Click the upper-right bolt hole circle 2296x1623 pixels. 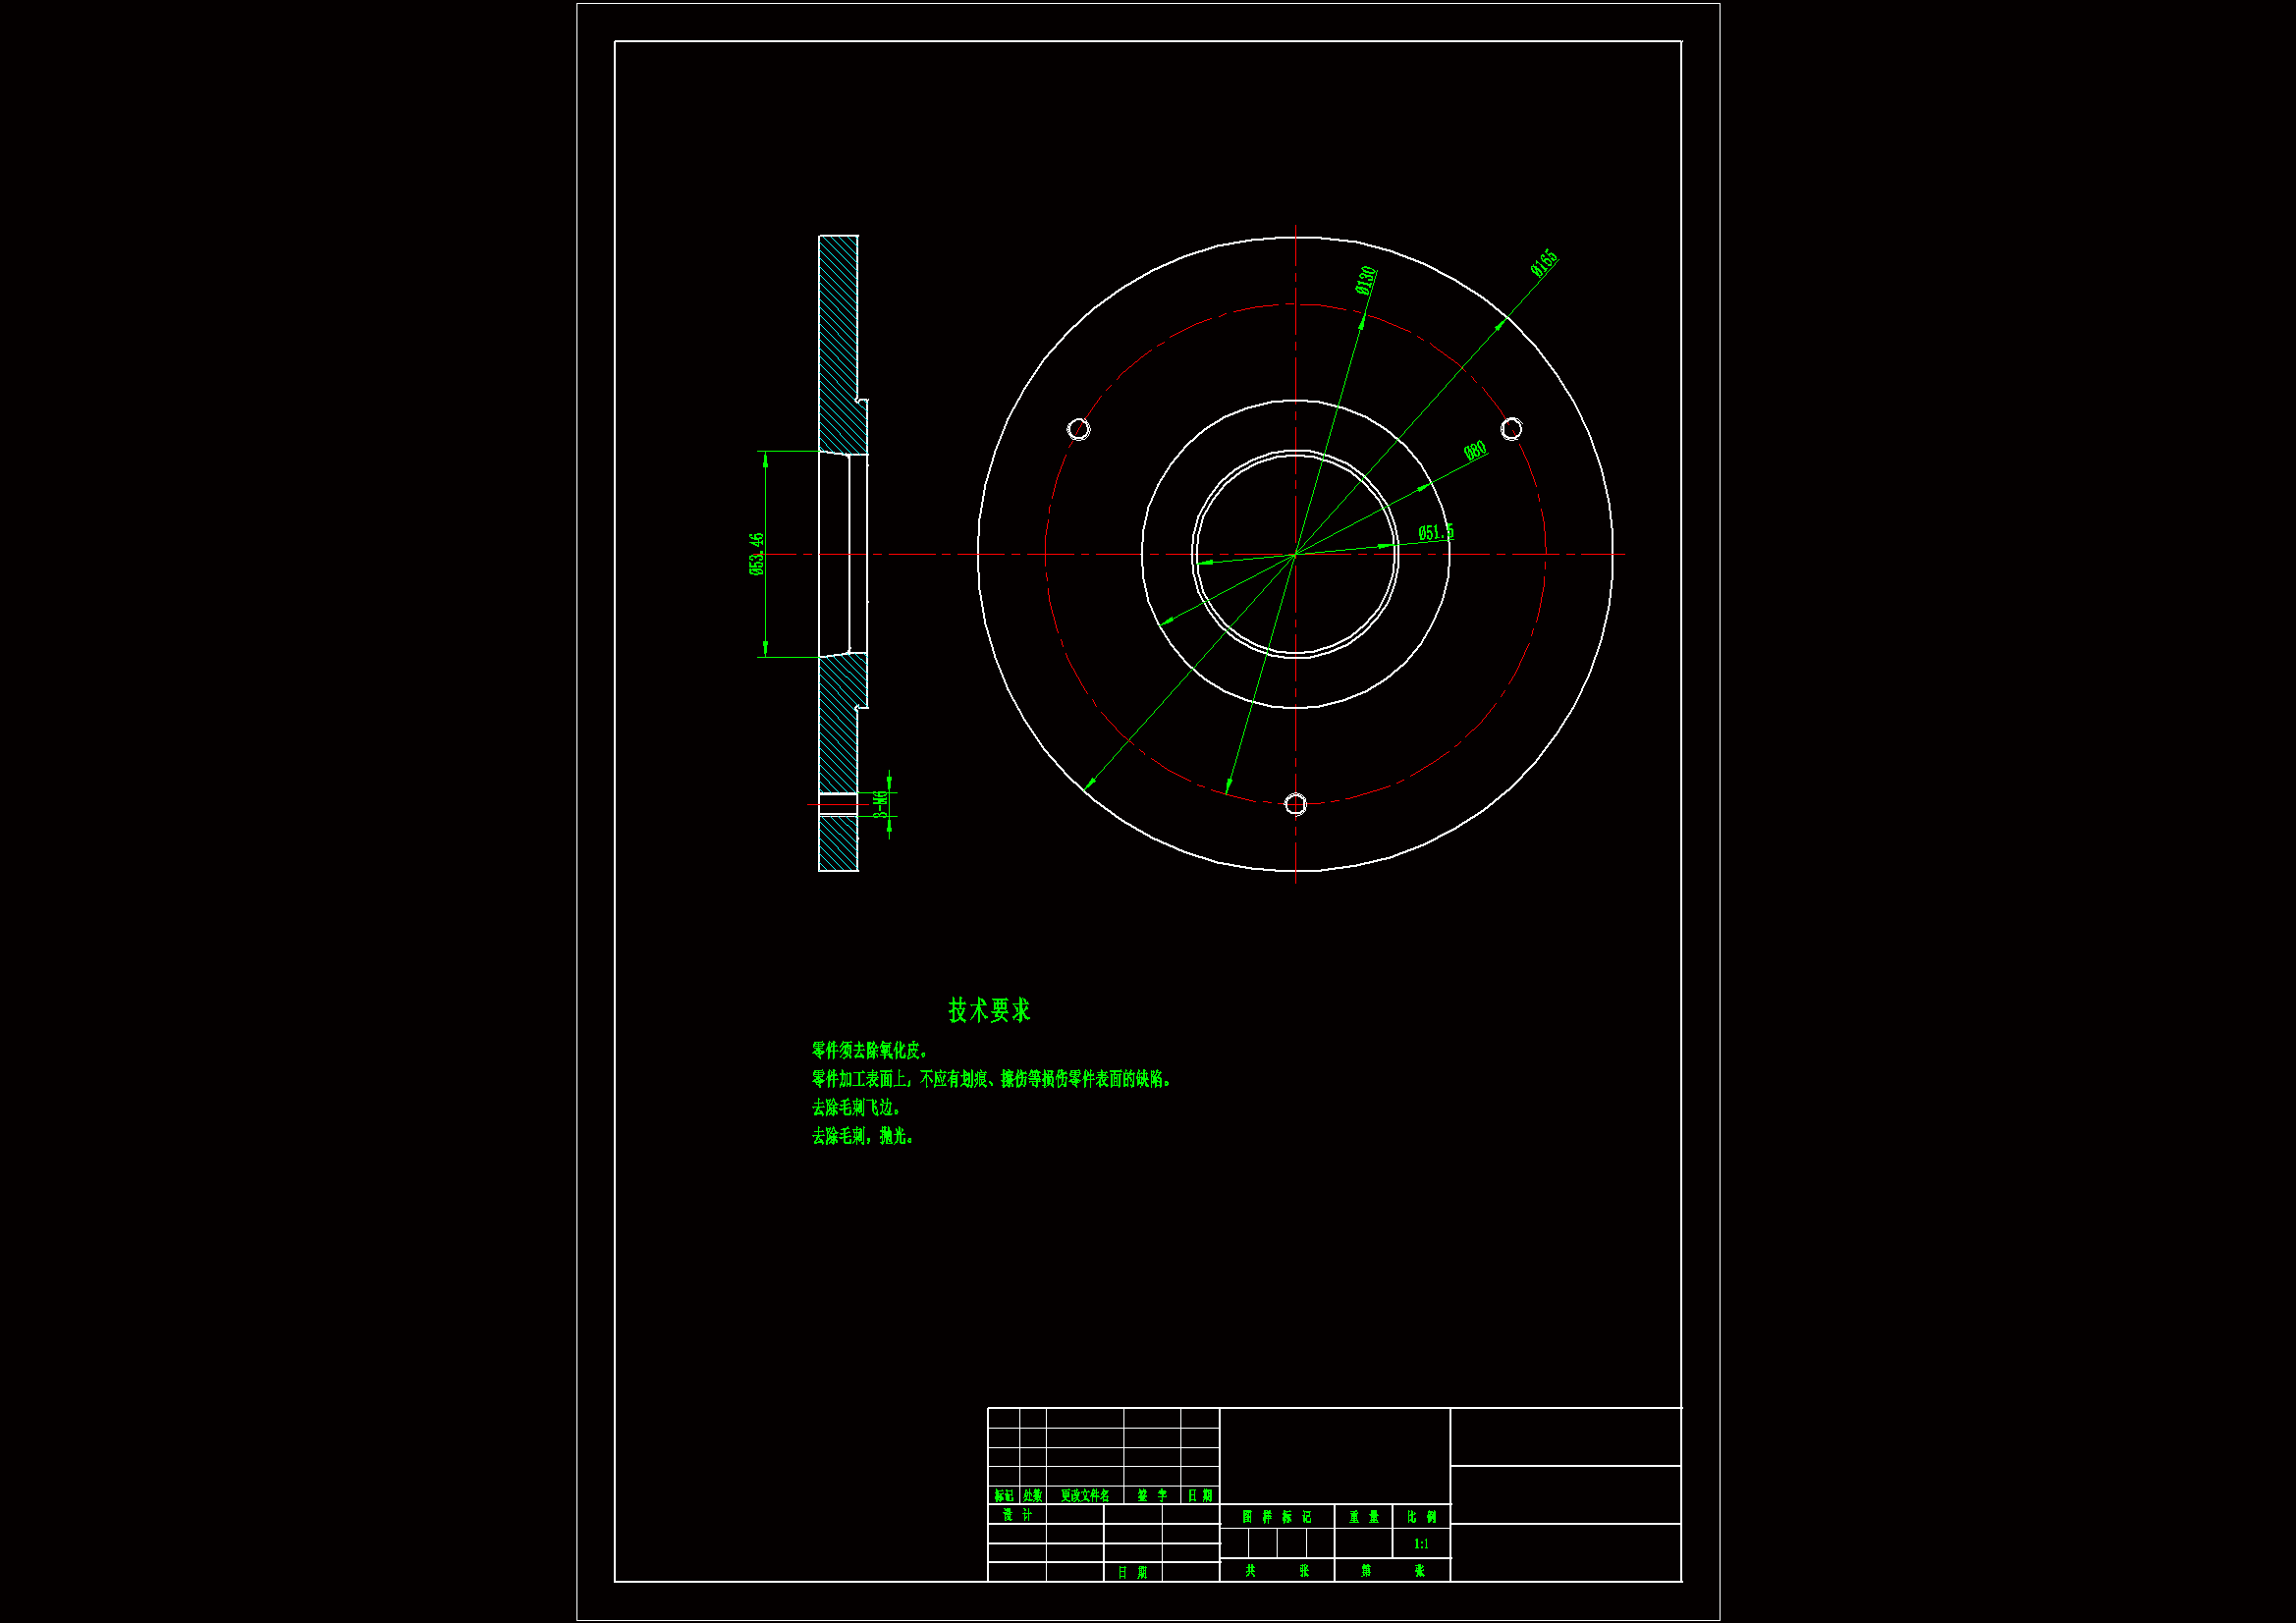(x=1511, y=429)
